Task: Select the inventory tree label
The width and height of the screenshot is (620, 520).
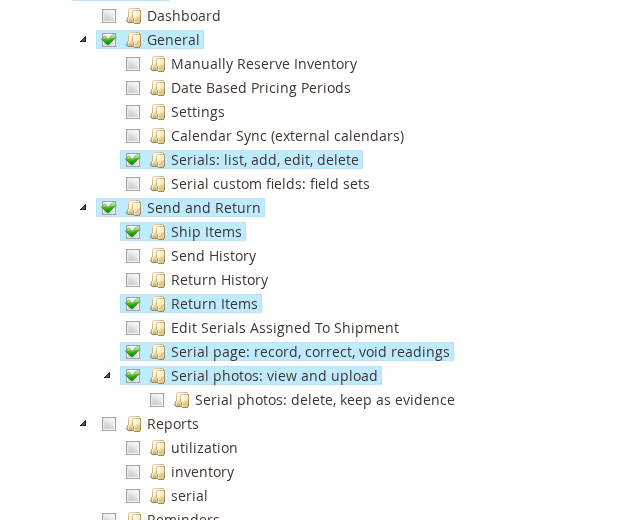Action: tap(202, 472)
